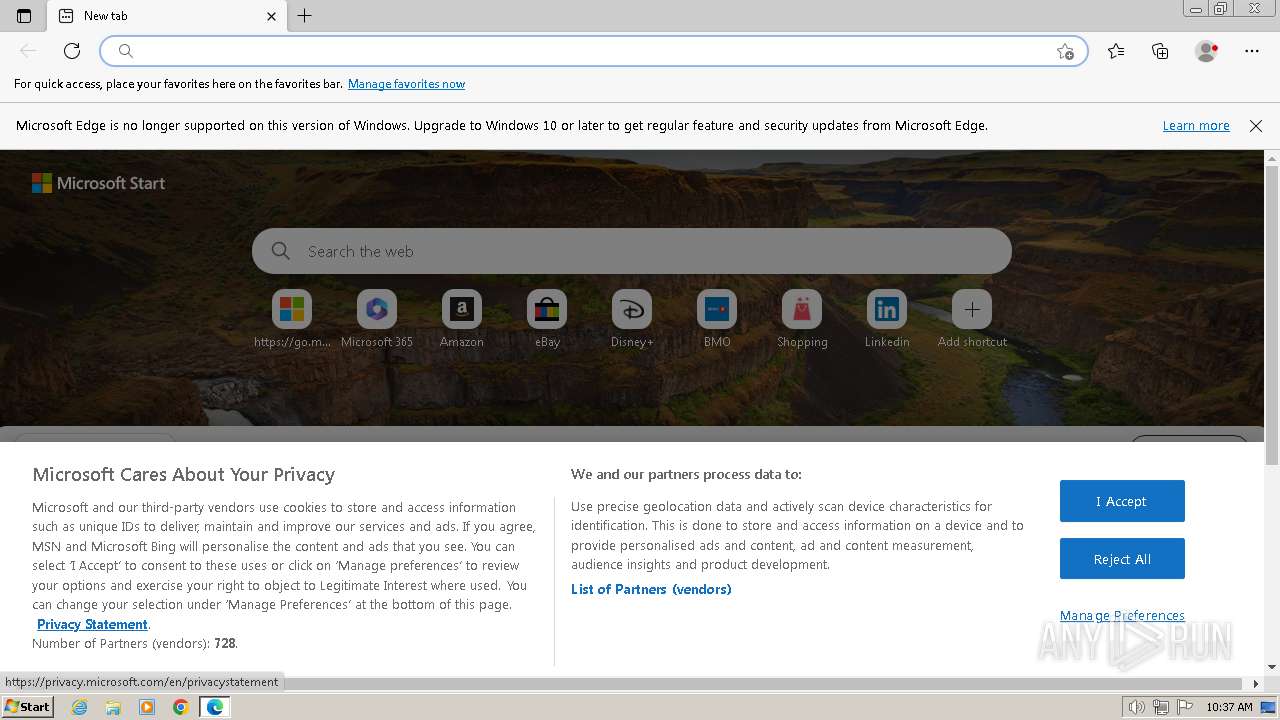Open Windows Media Player taskbar icon
This screenshot has height=720, width=1280.
tap(147, 707)
